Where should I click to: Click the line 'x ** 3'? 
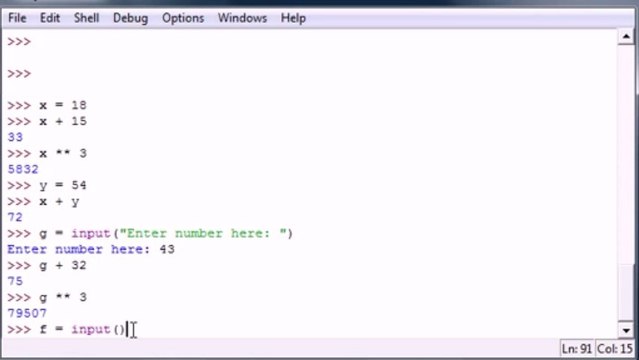click(x=47, y=153)
